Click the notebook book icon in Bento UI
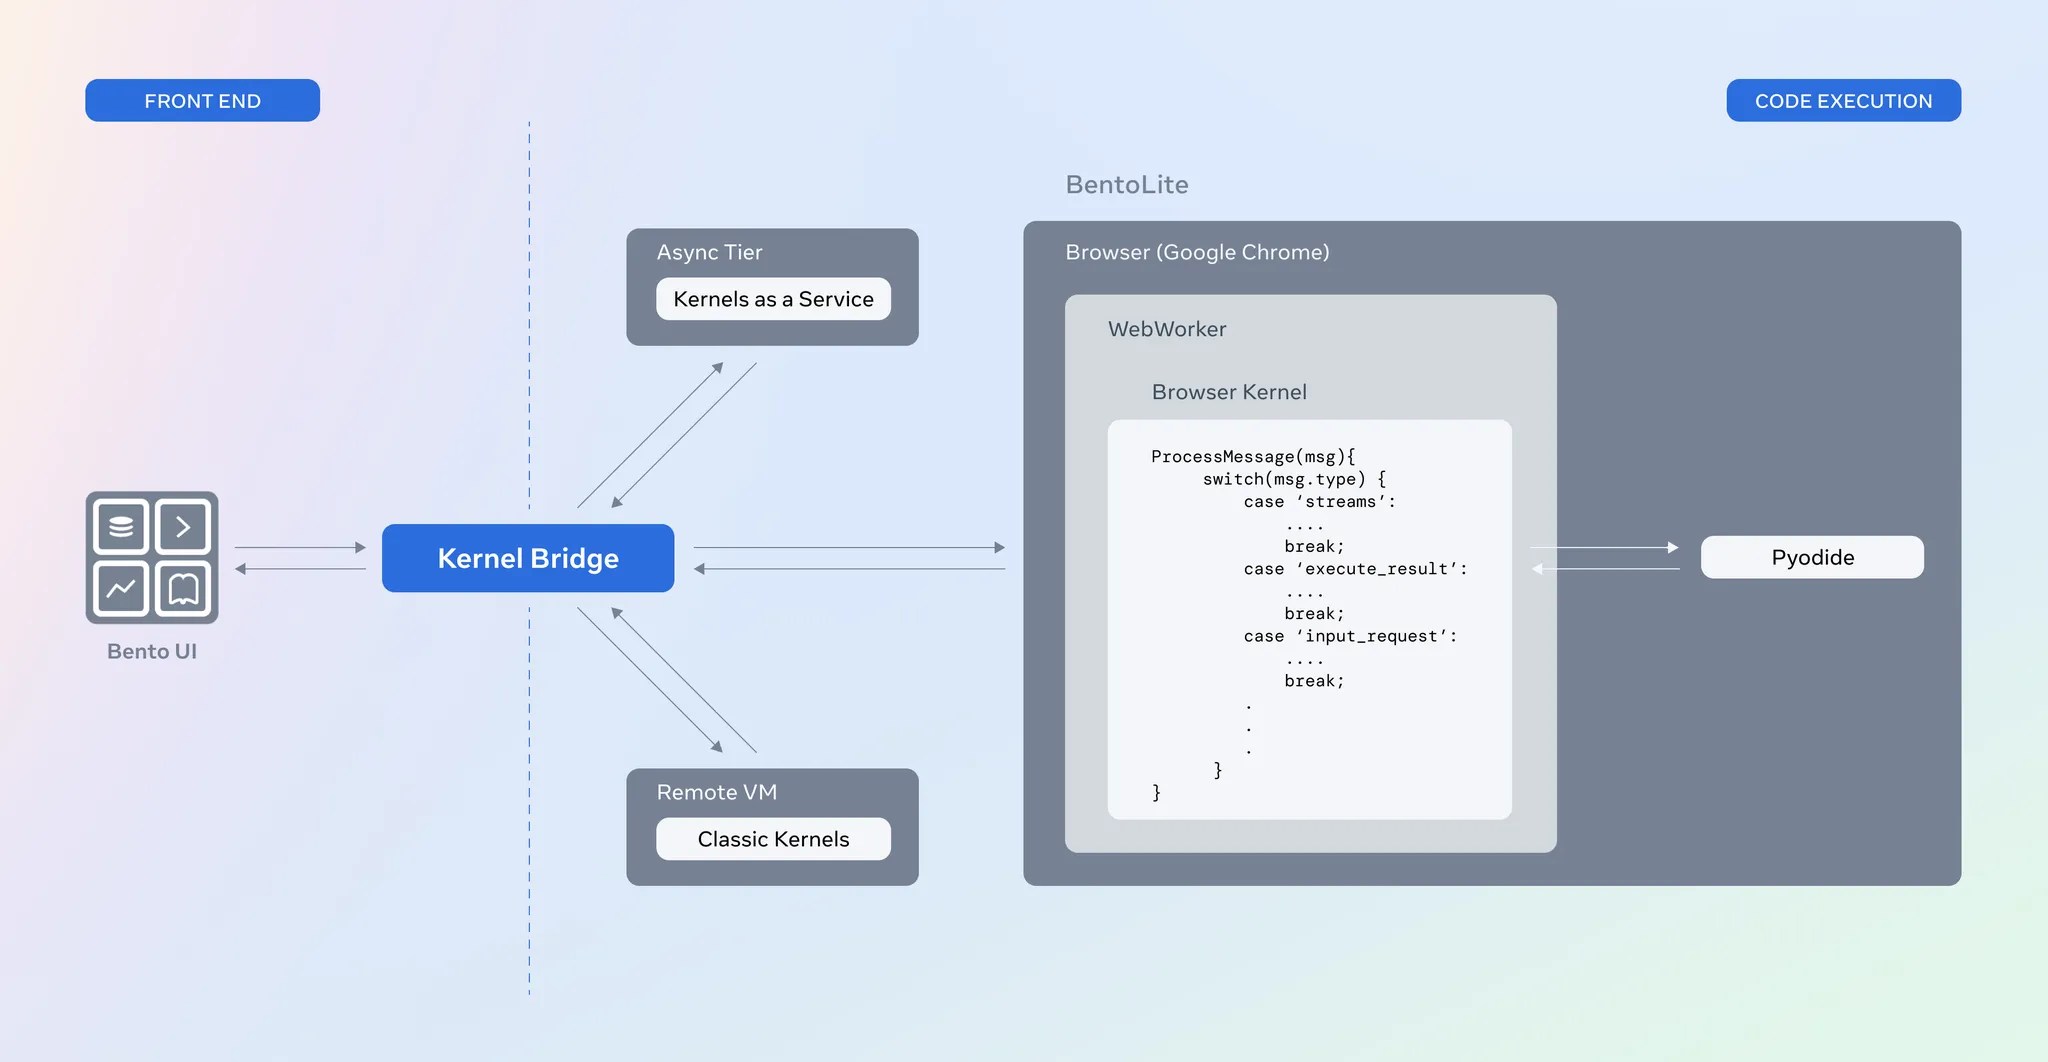Image resolution: width=2048 pixels, height=1062 pixels. [183, 588]
